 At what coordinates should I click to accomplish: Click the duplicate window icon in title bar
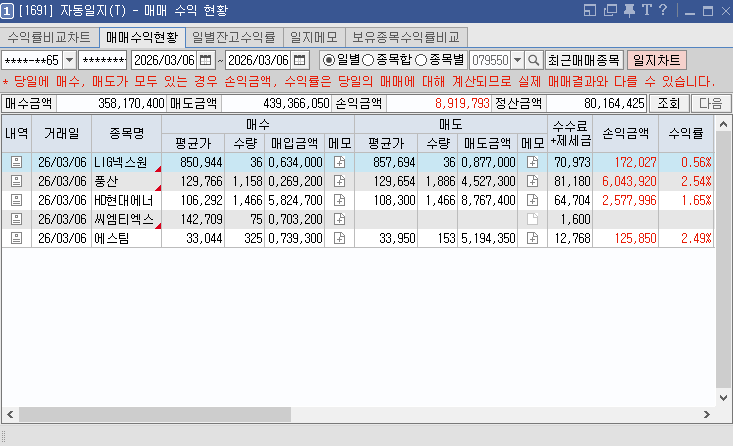pyautogui.click(x=610, y=10)
